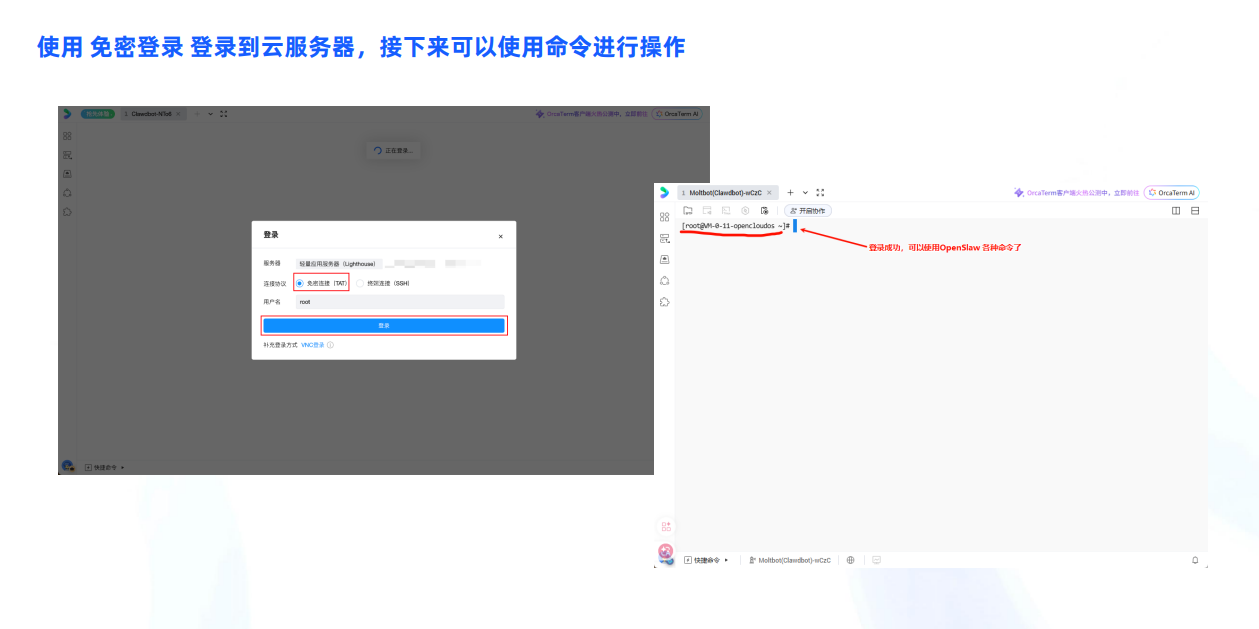Click the 轻量应用服务器 (Lighthouse) server field
1259x629 pixels.
point(338,264)
